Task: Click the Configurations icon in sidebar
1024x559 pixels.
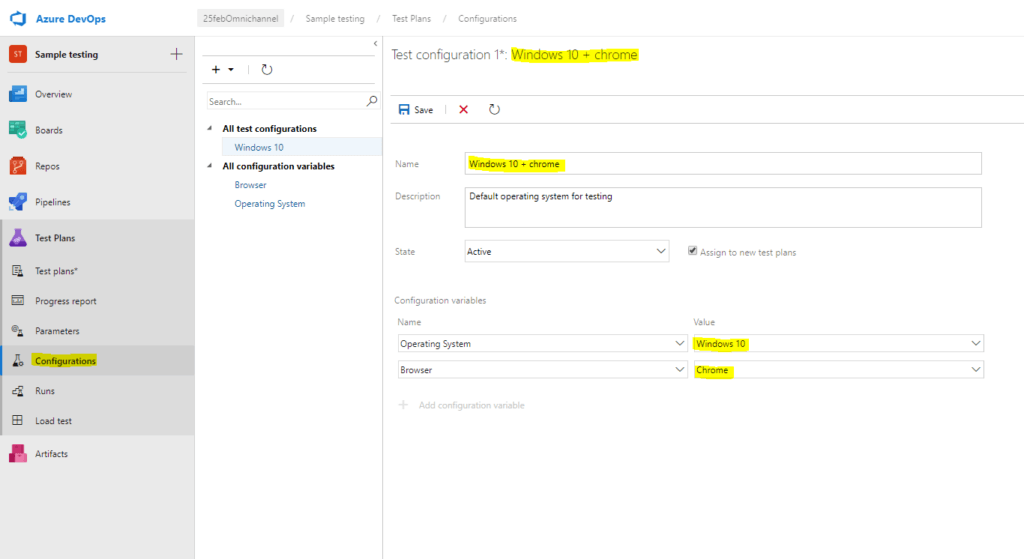Action: (x=18, y=360)
